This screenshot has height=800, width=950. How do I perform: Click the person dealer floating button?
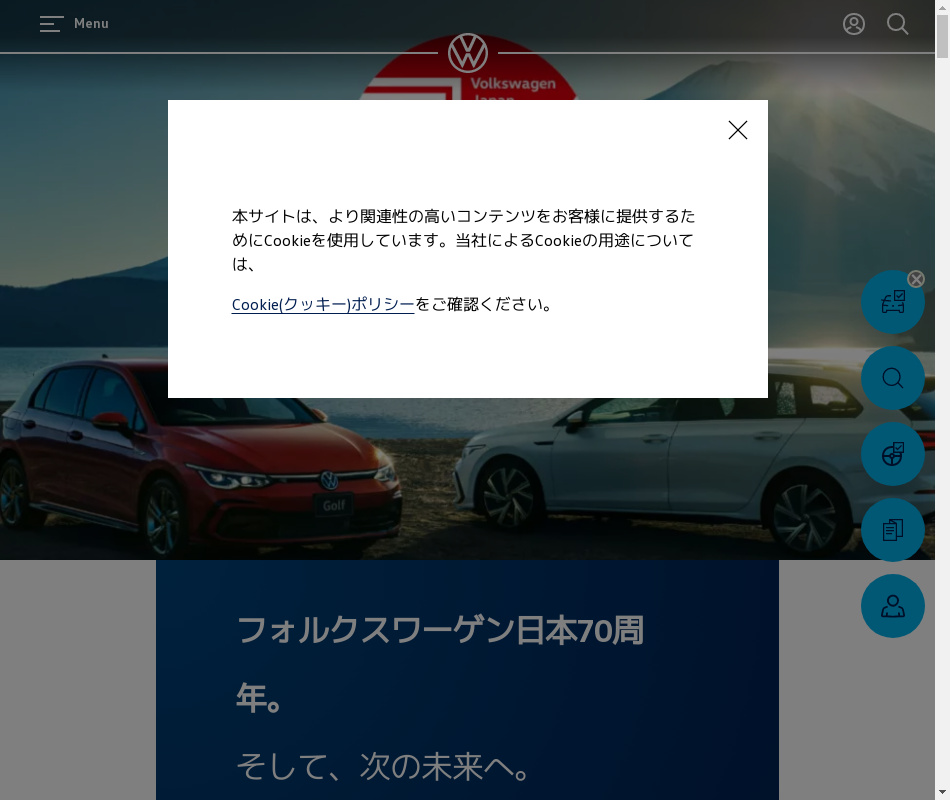892,606
